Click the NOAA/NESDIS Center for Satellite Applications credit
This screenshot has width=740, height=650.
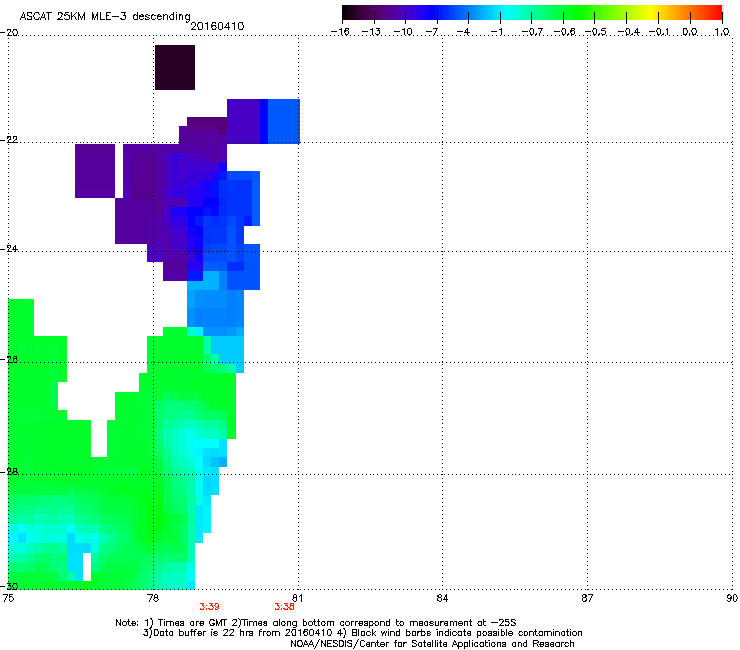click(x=432, y=644)
